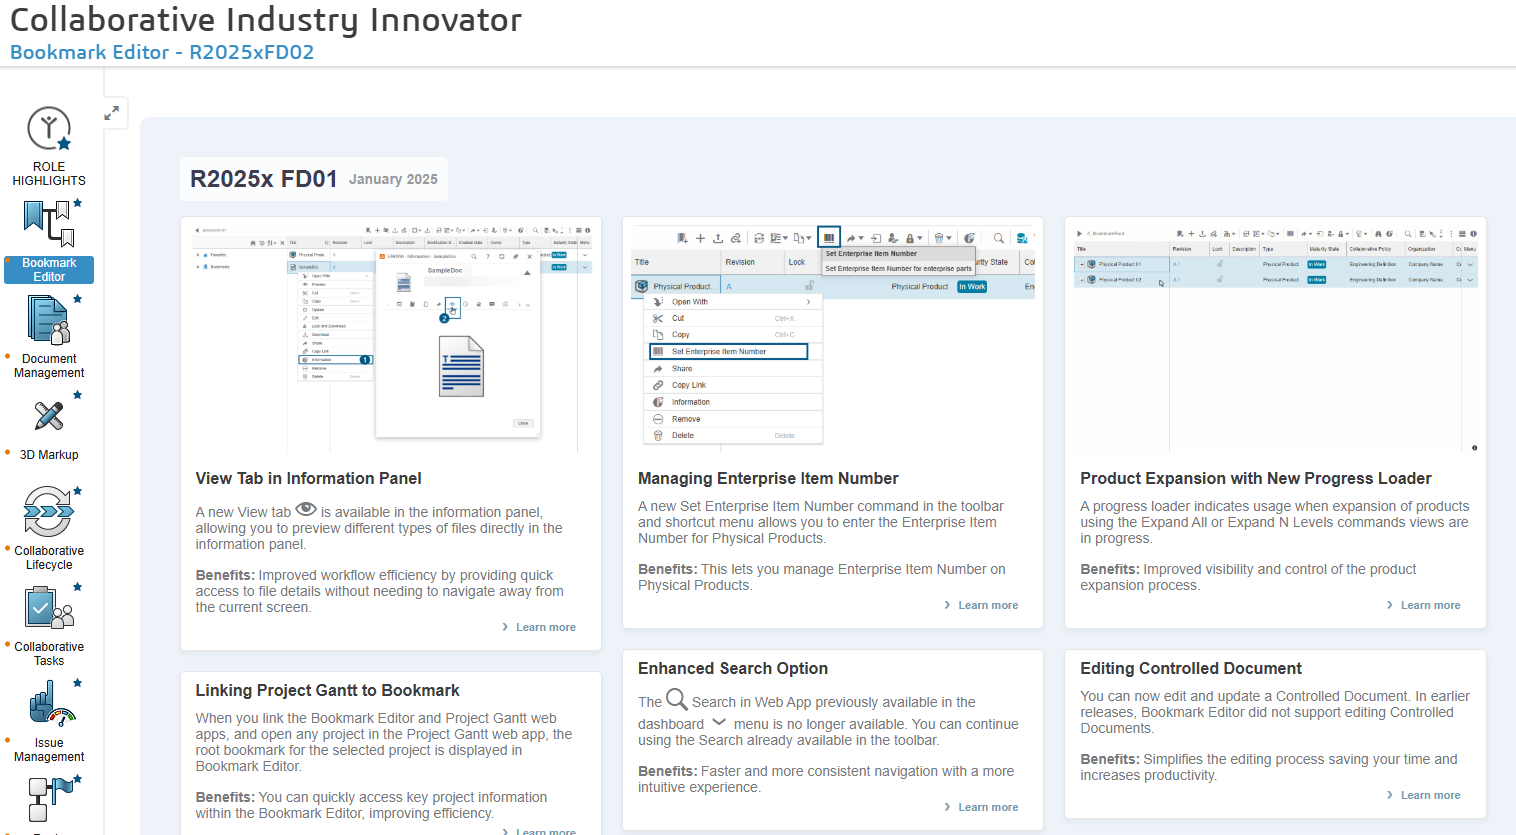Click the Enhanced Search Option card title
1516x835 pixels.
(733, 668)
